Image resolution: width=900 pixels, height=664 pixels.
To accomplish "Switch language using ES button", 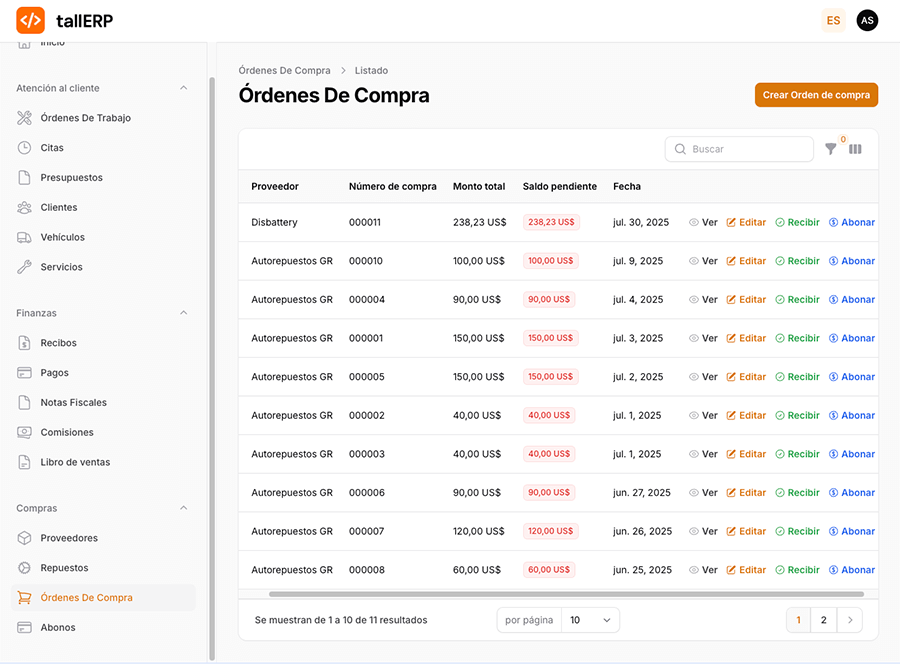I will click(833, 20).
